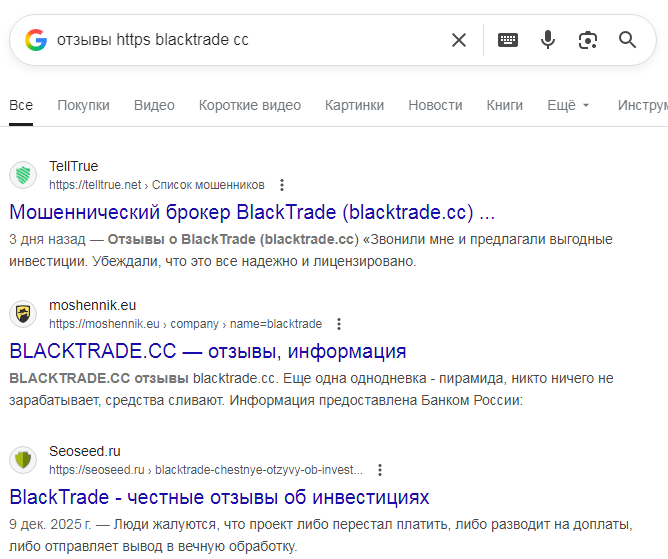
Task: Select the Короткие видео tab
Action: point(249,105)
